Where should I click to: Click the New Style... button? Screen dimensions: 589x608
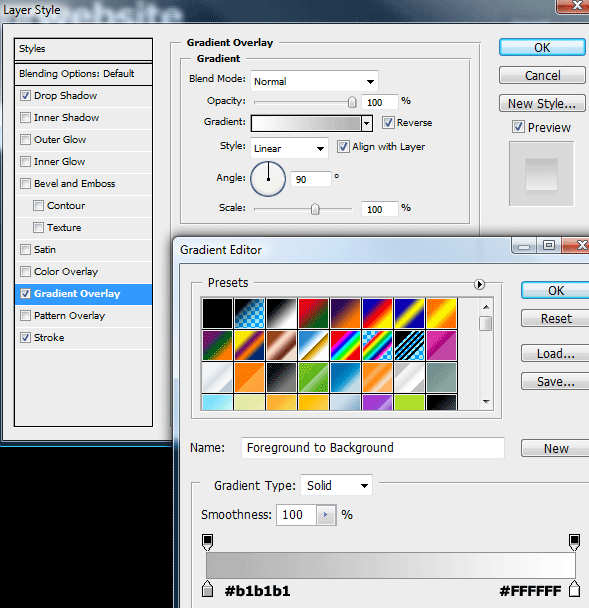click(x=542, y=104)
